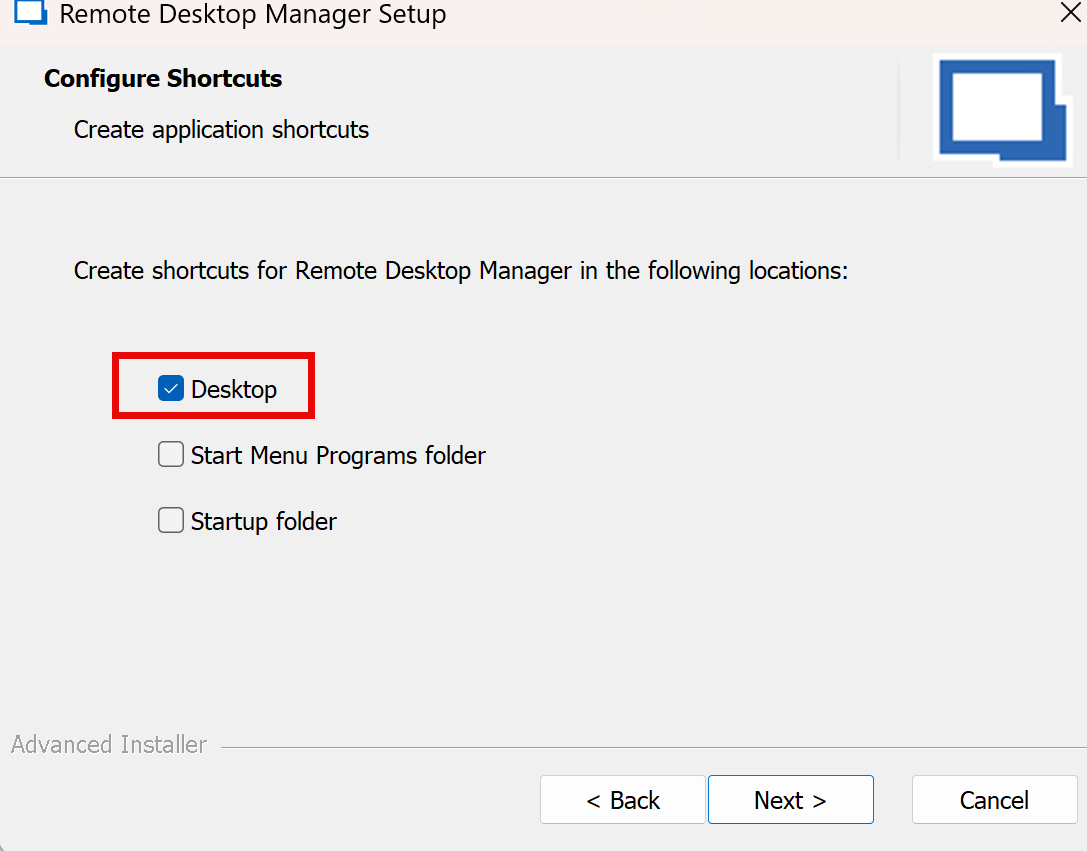1087x851 pixels.
Task: Tick the Startup folder checkbox
Action: (x=171, y=521)
